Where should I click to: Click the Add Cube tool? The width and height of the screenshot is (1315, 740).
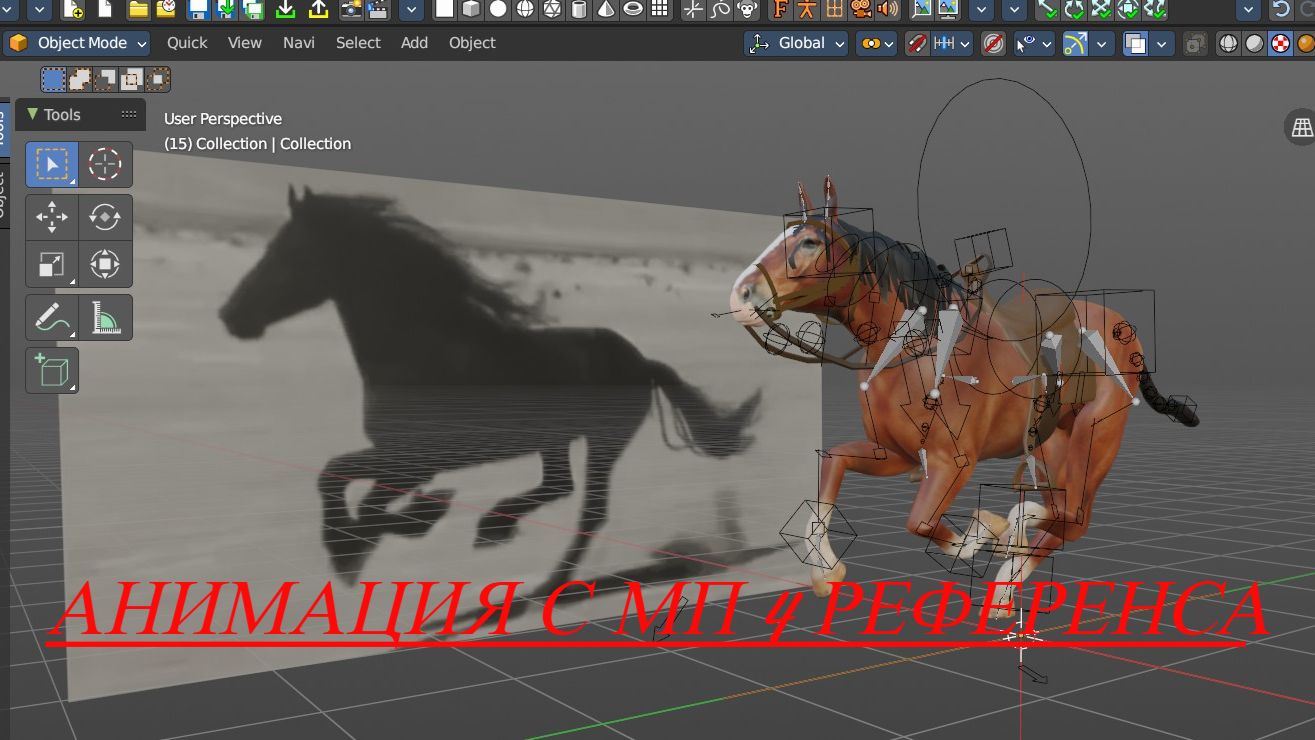pyautogui.click(x=51, y=371)
